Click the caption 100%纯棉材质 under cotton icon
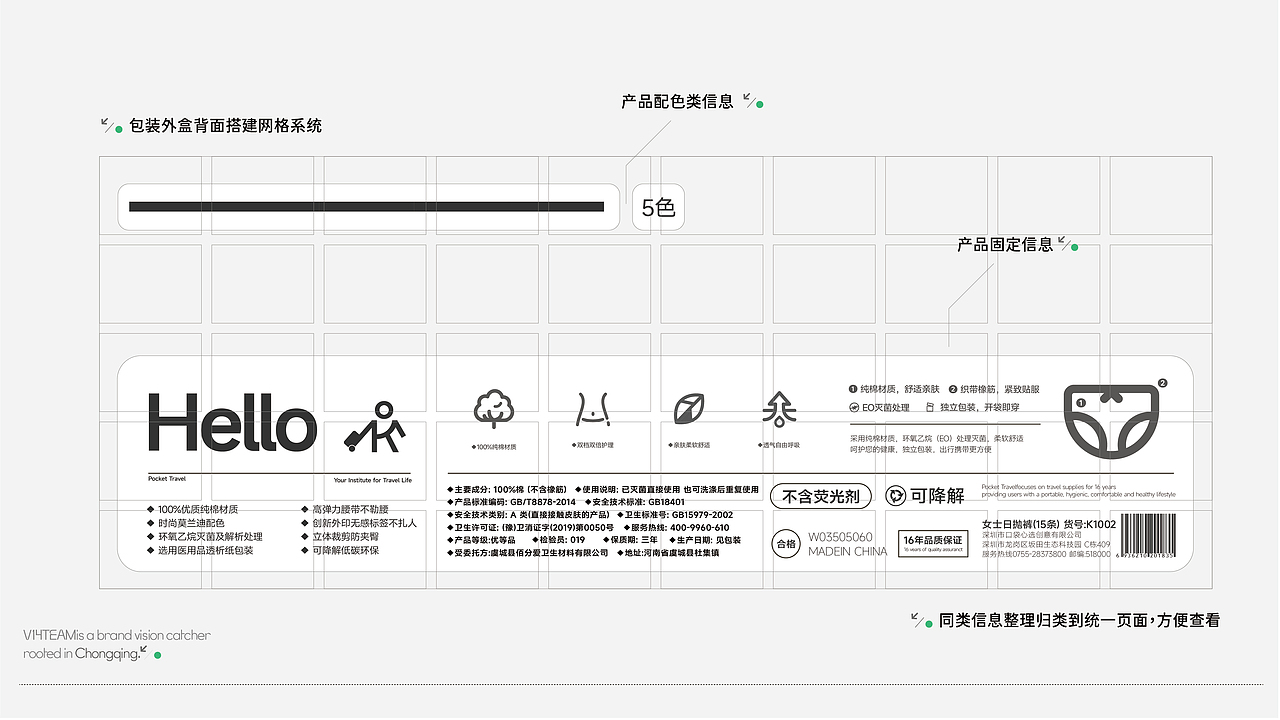 coord(494,446)
